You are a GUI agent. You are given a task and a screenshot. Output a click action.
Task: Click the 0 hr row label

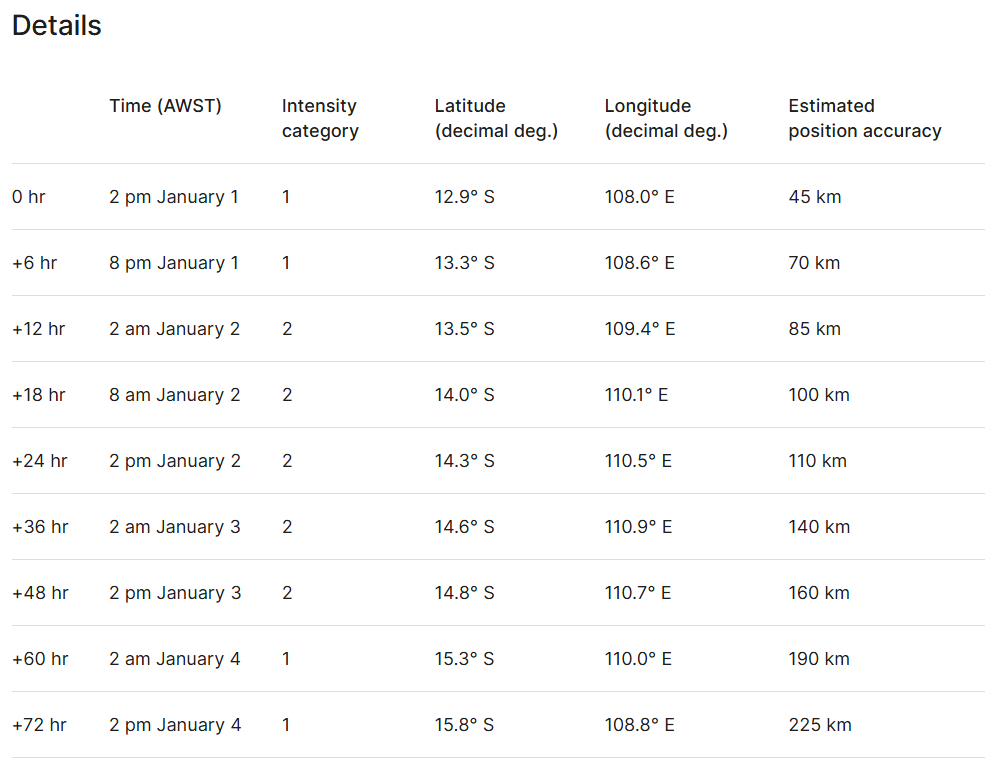29,197
